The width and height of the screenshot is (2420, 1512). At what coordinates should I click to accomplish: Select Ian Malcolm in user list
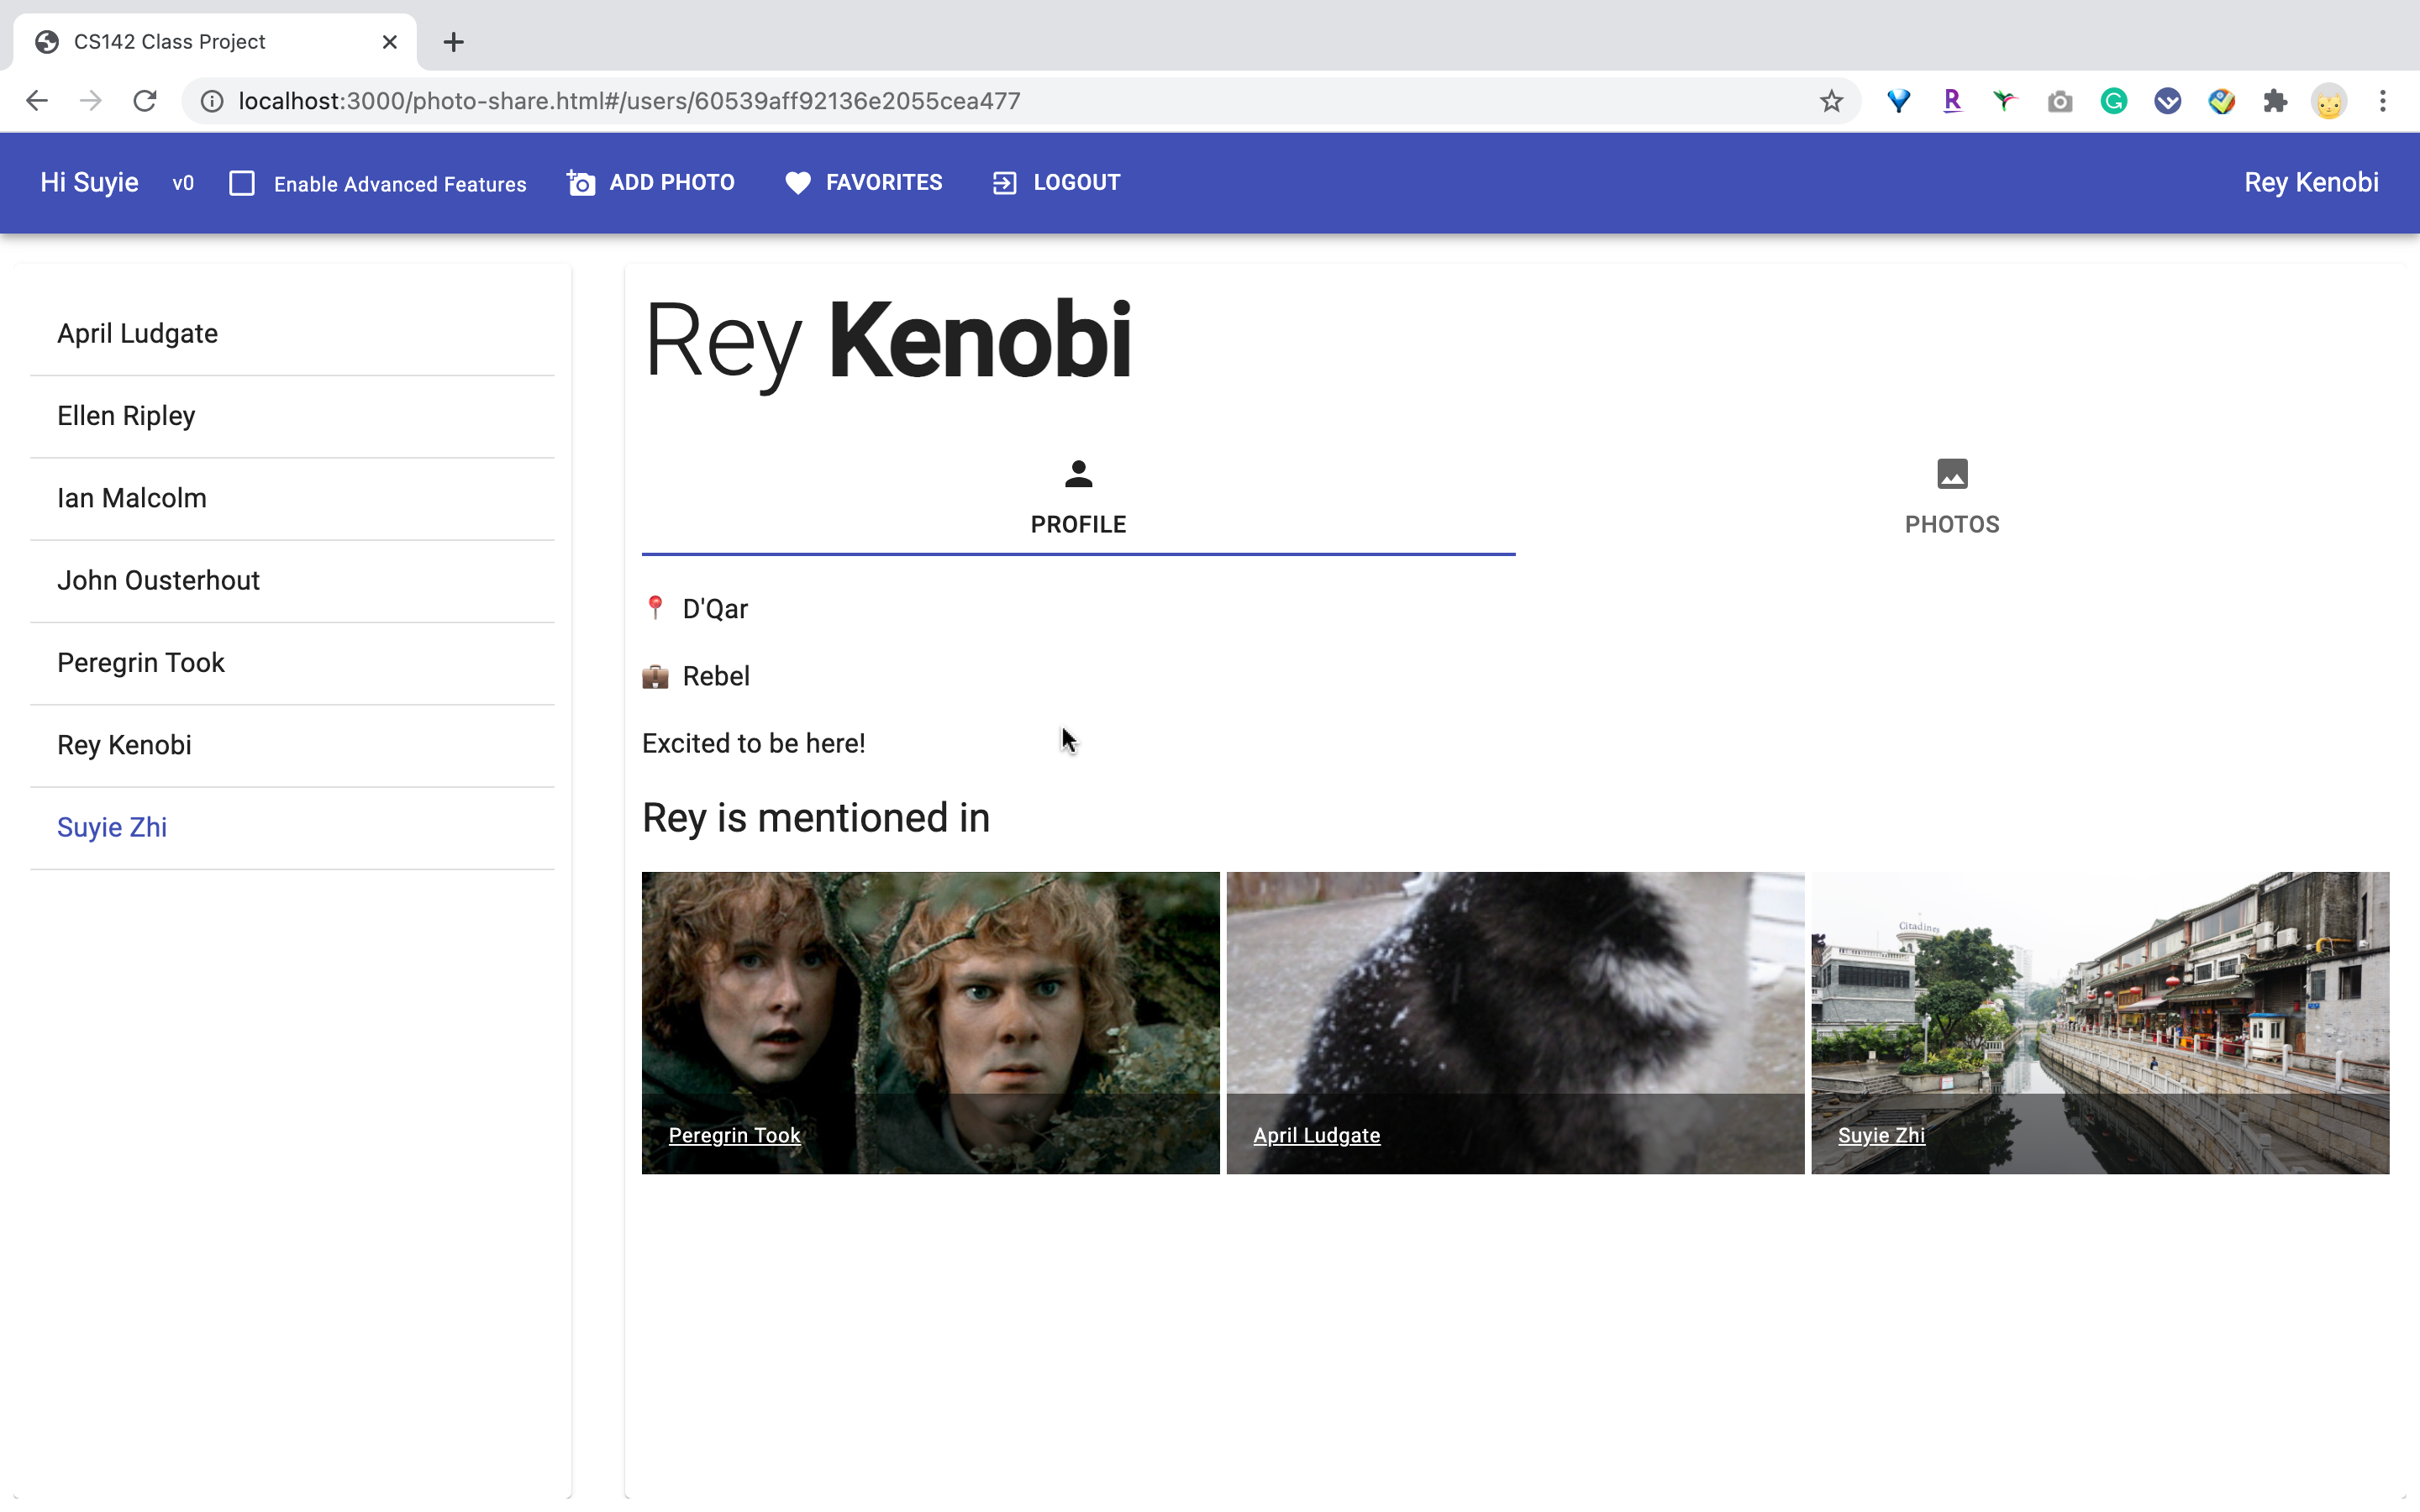point(292,498)
